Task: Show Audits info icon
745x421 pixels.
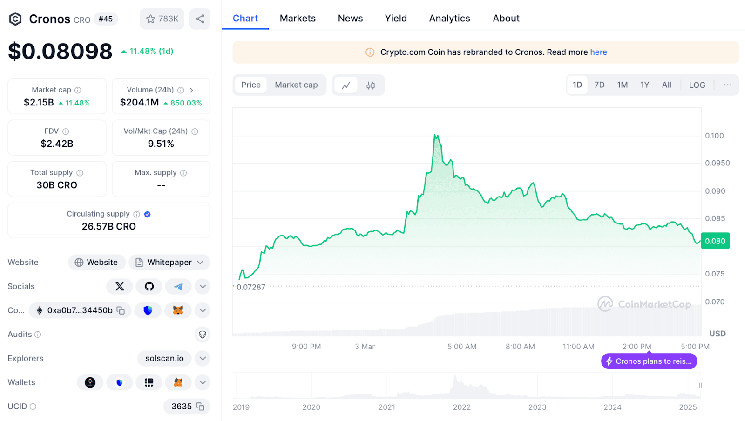Action: click(38, 335)
